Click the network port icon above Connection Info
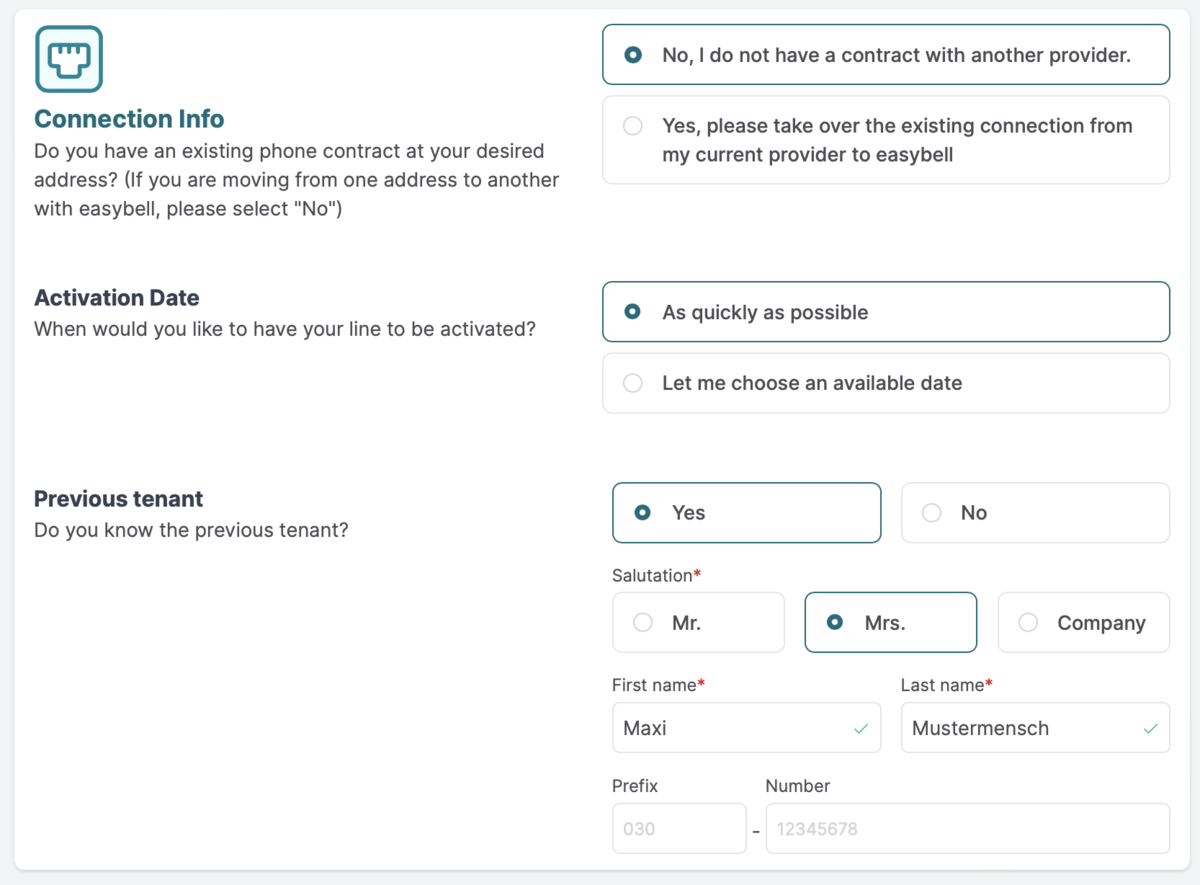Viewport: 1200px width, 885px height. [x=68, y=59]
